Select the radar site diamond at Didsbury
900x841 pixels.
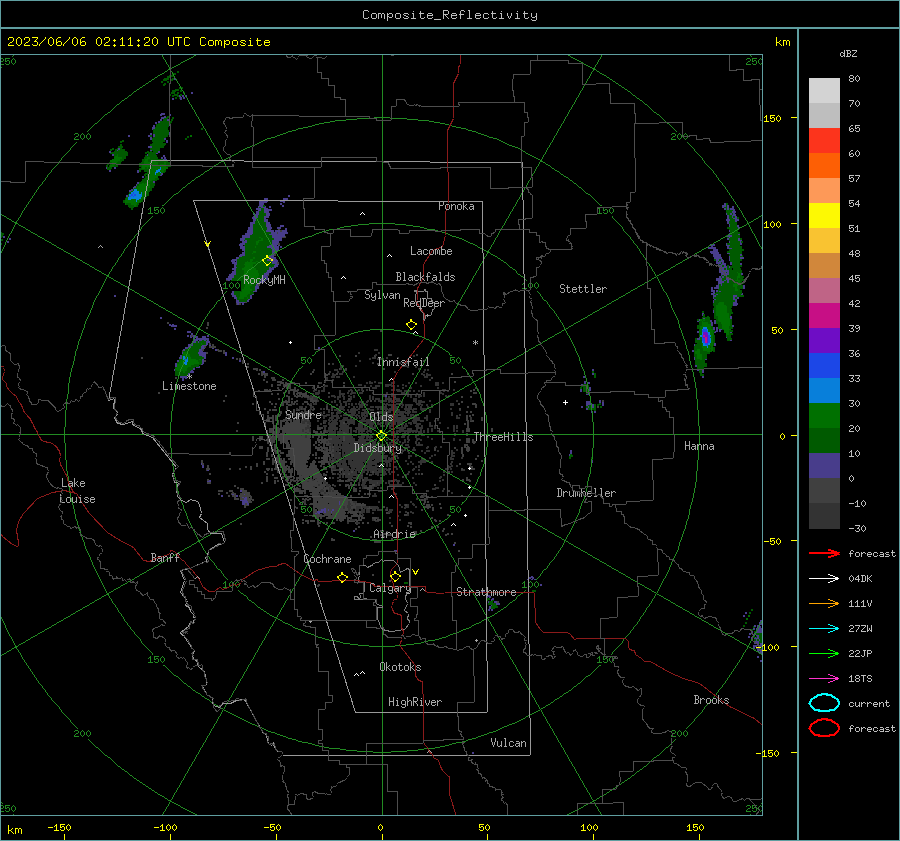coord(381,436)
